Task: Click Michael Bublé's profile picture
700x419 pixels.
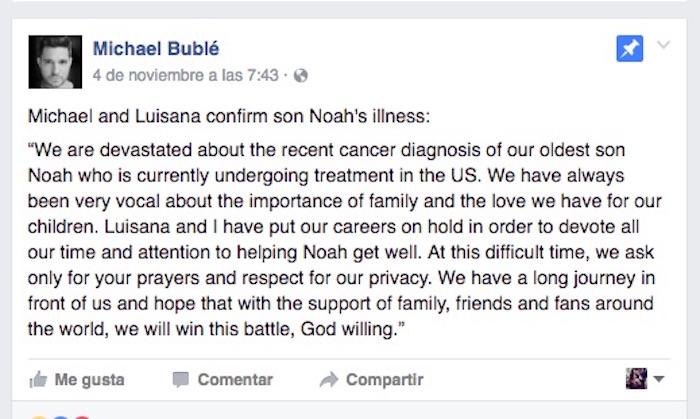Action: 55,60
